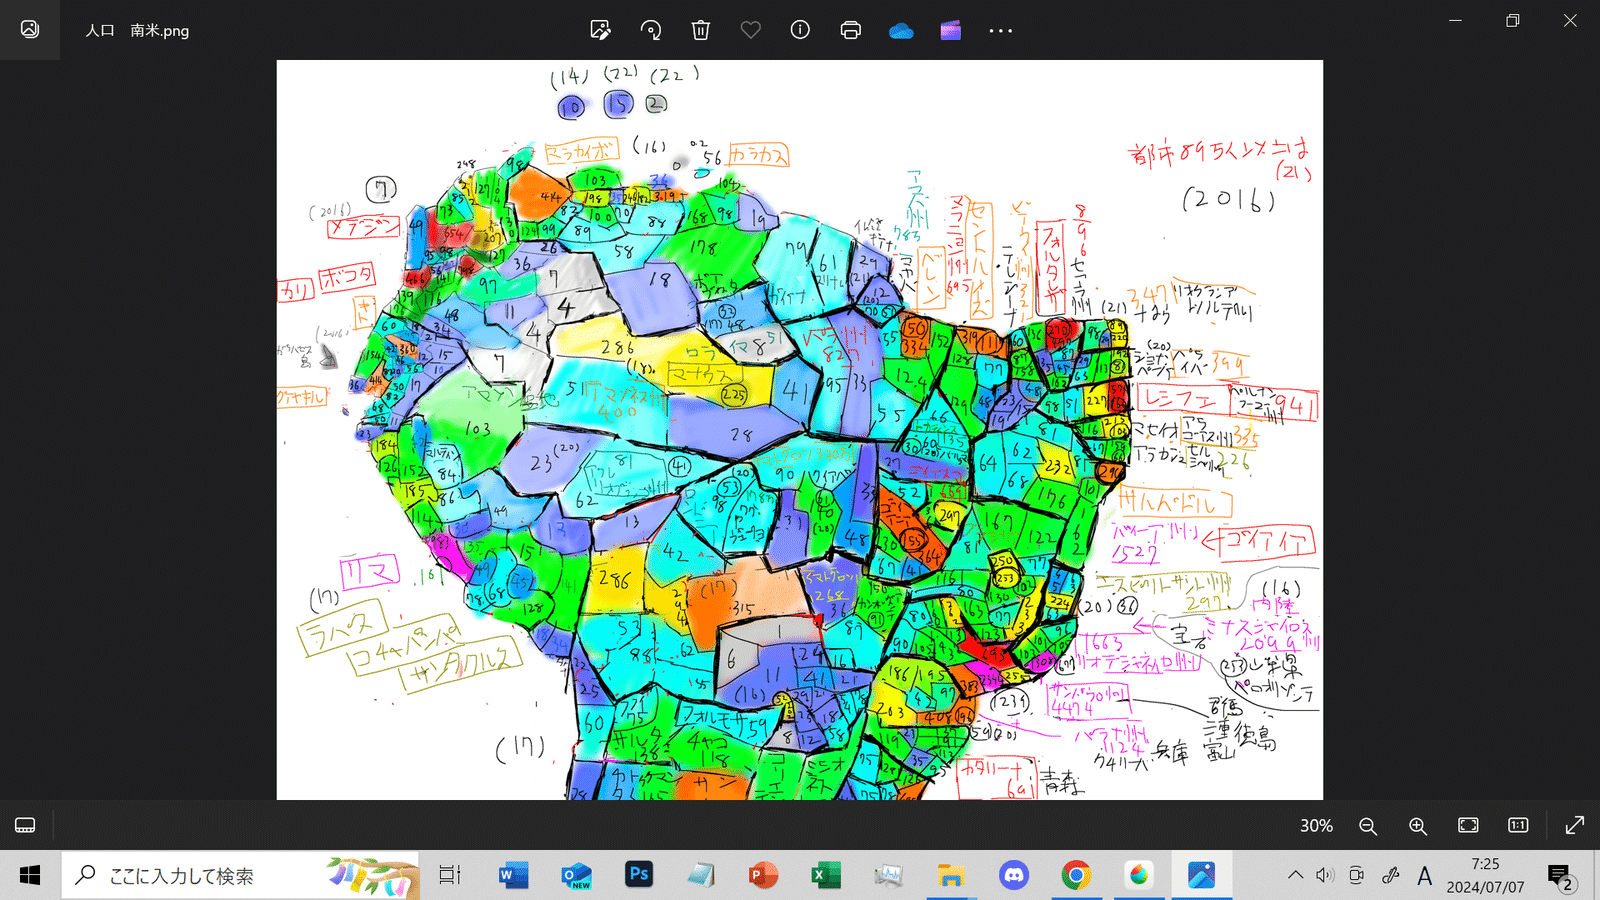Show actual size with the 1:1 icon
This screenshot has height=900, width=1600.
point(1518,825)
